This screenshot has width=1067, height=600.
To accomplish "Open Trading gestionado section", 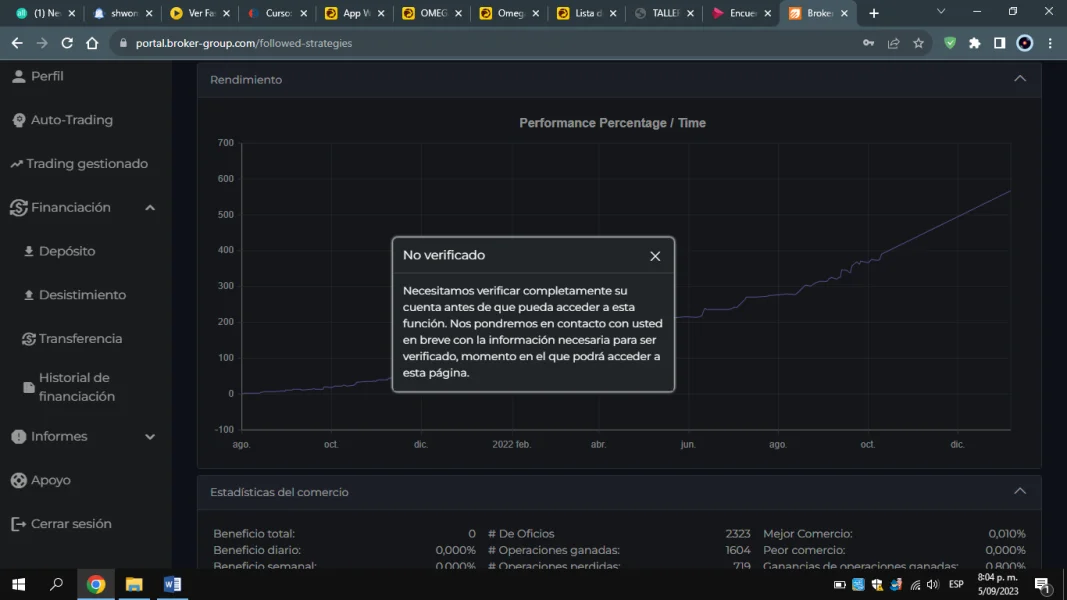I will pos(86,164).
